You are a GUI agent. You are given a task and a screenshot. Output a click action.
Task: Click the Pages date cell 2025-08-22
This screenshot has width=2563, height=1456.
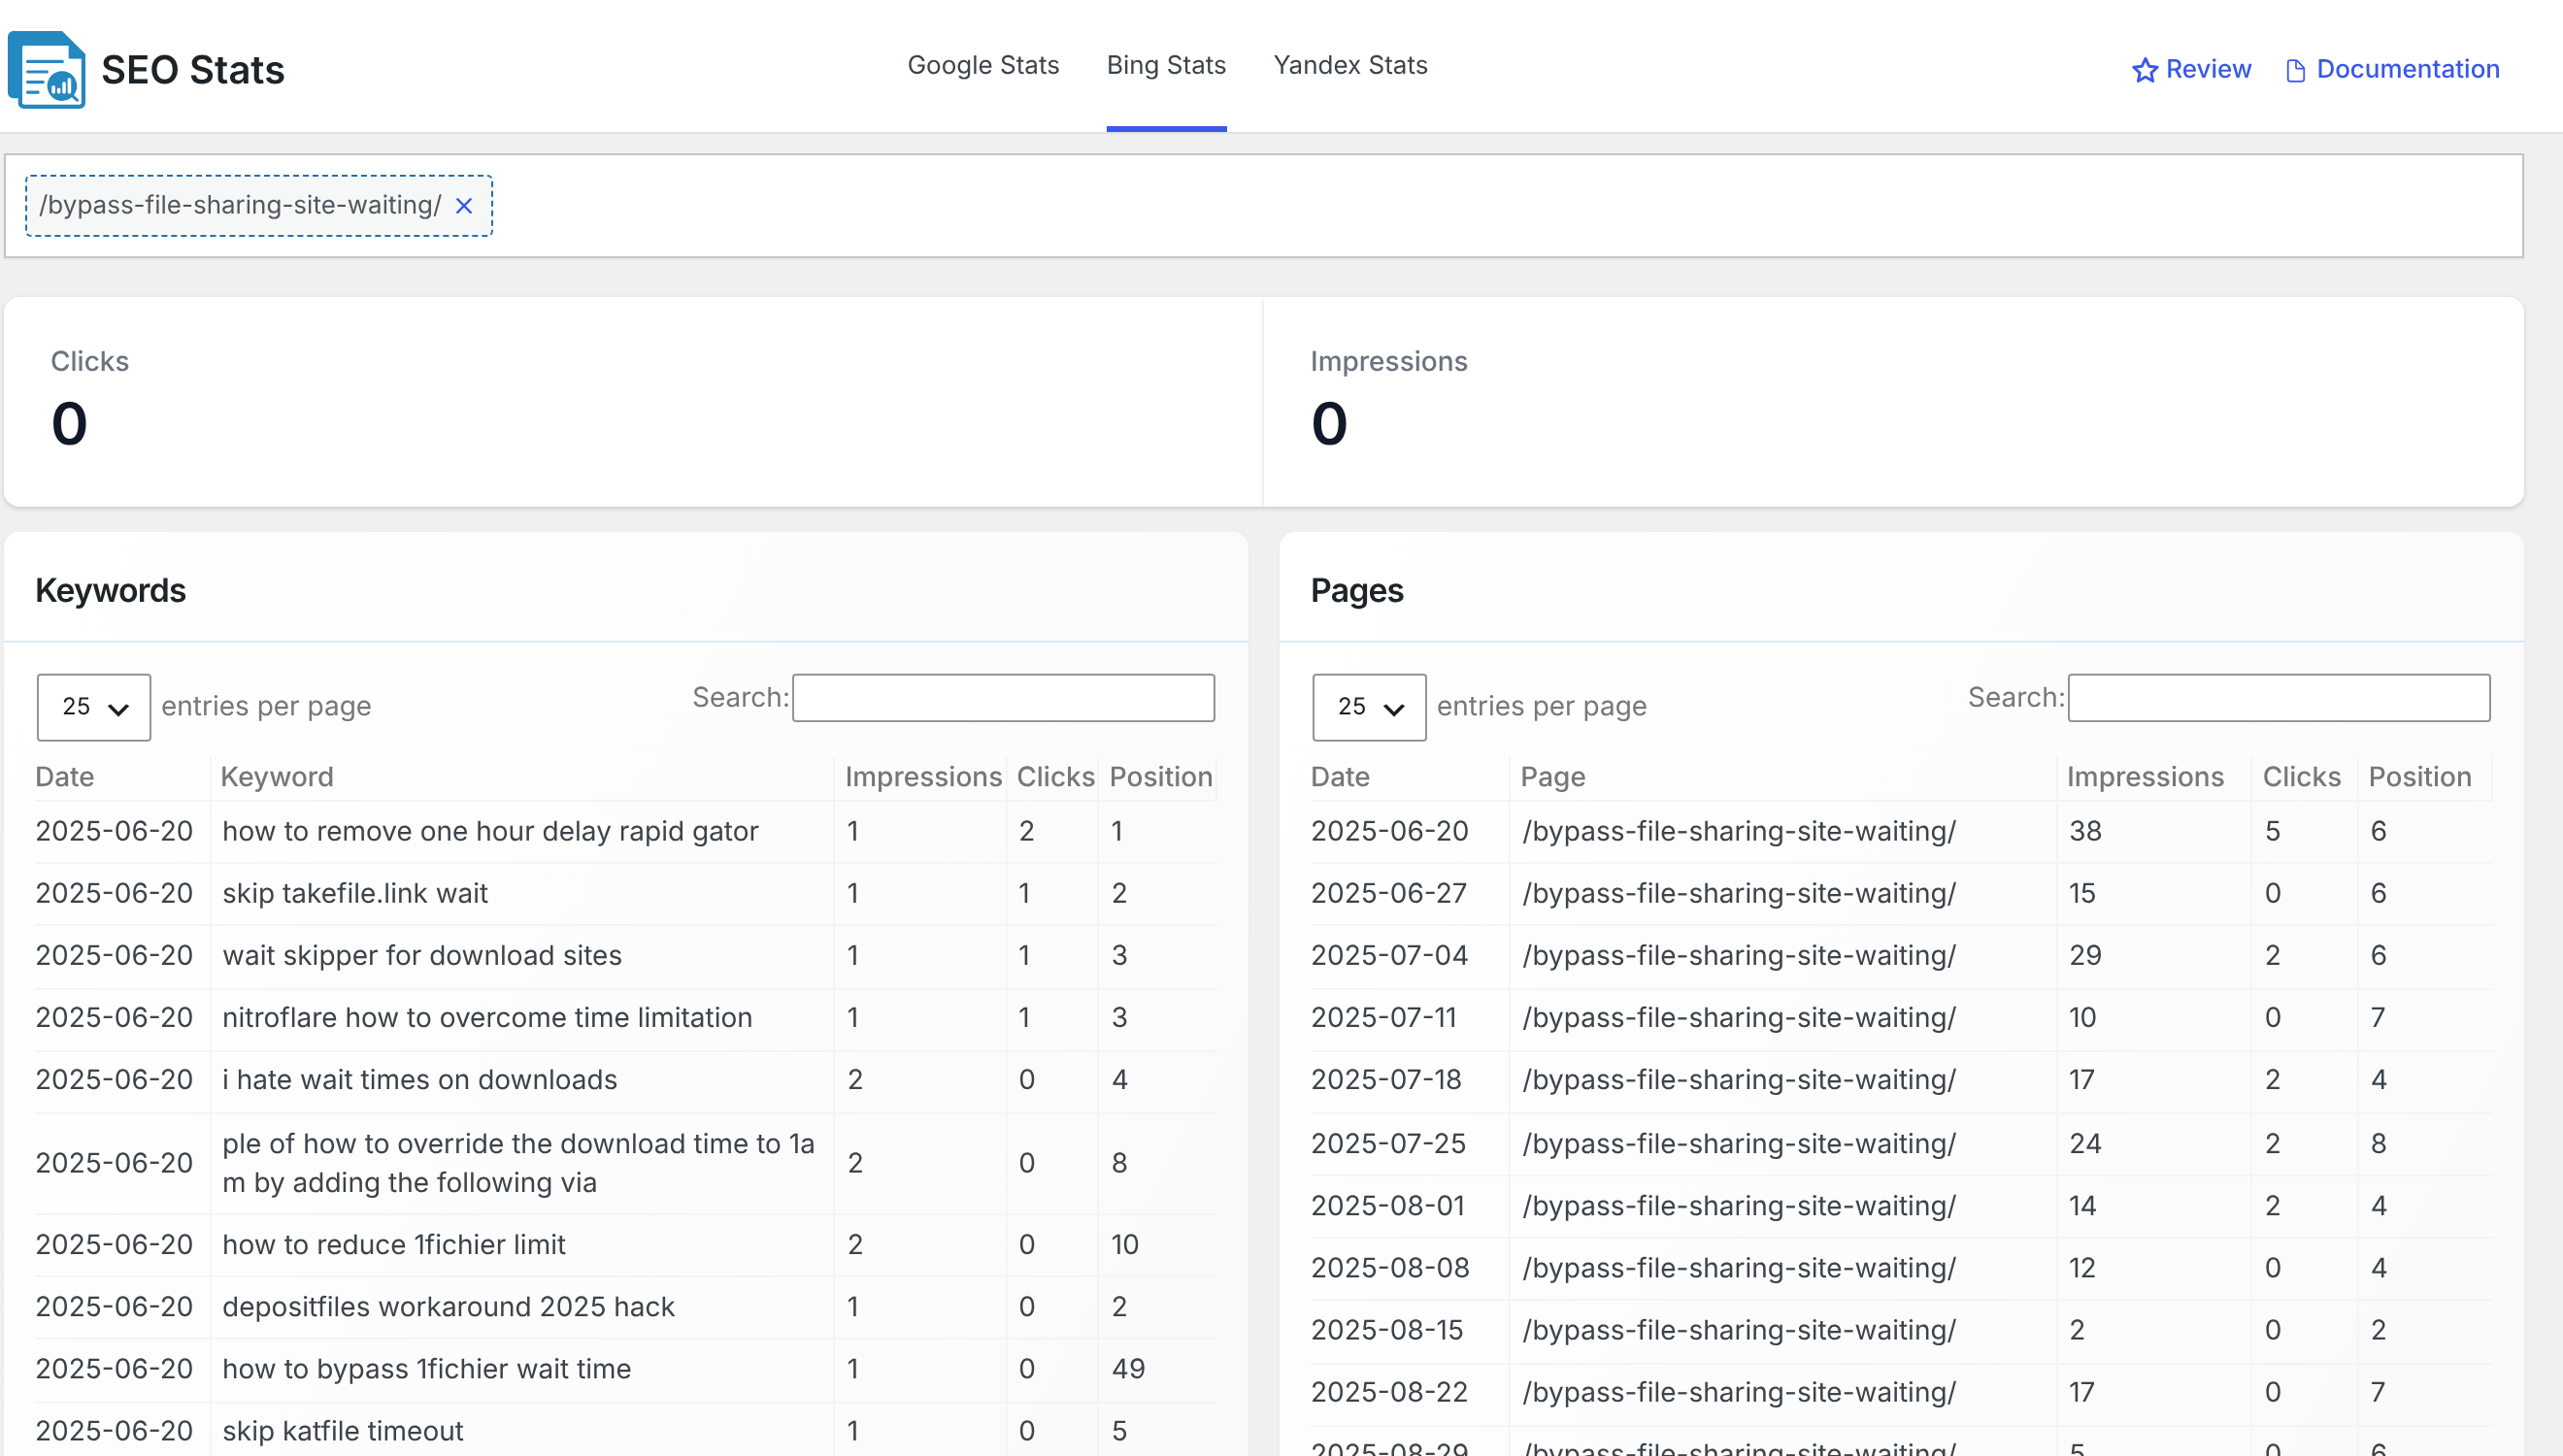coord(1389,1392)
